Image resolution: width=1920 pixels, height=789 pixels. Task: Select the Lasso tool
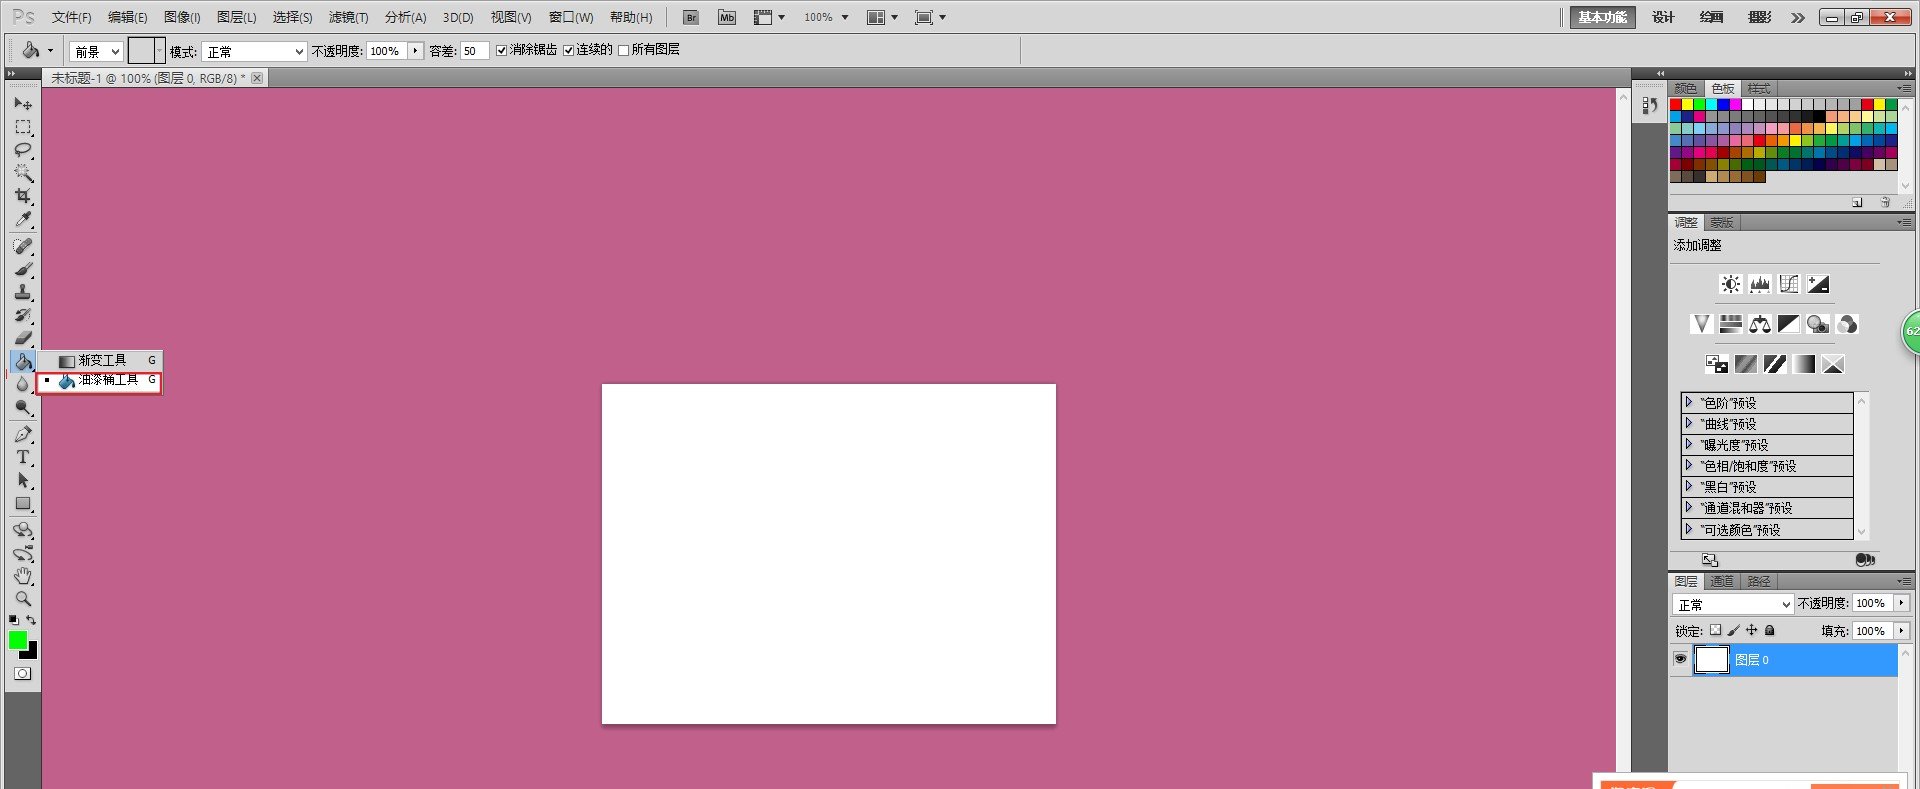coord(23,150)
